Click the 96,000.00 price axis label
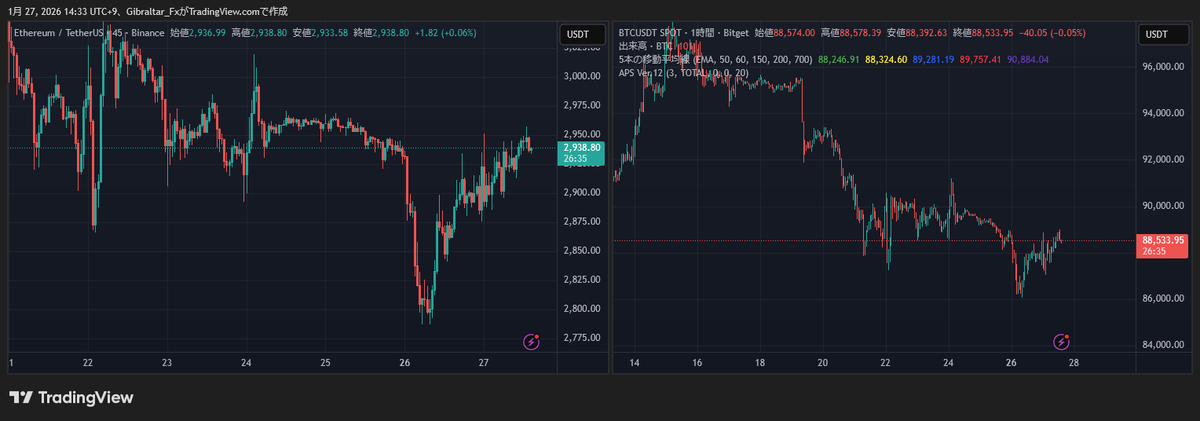Image resolution: width=1200 pixels, height=421 pixels. click(x=1163, y=67)
